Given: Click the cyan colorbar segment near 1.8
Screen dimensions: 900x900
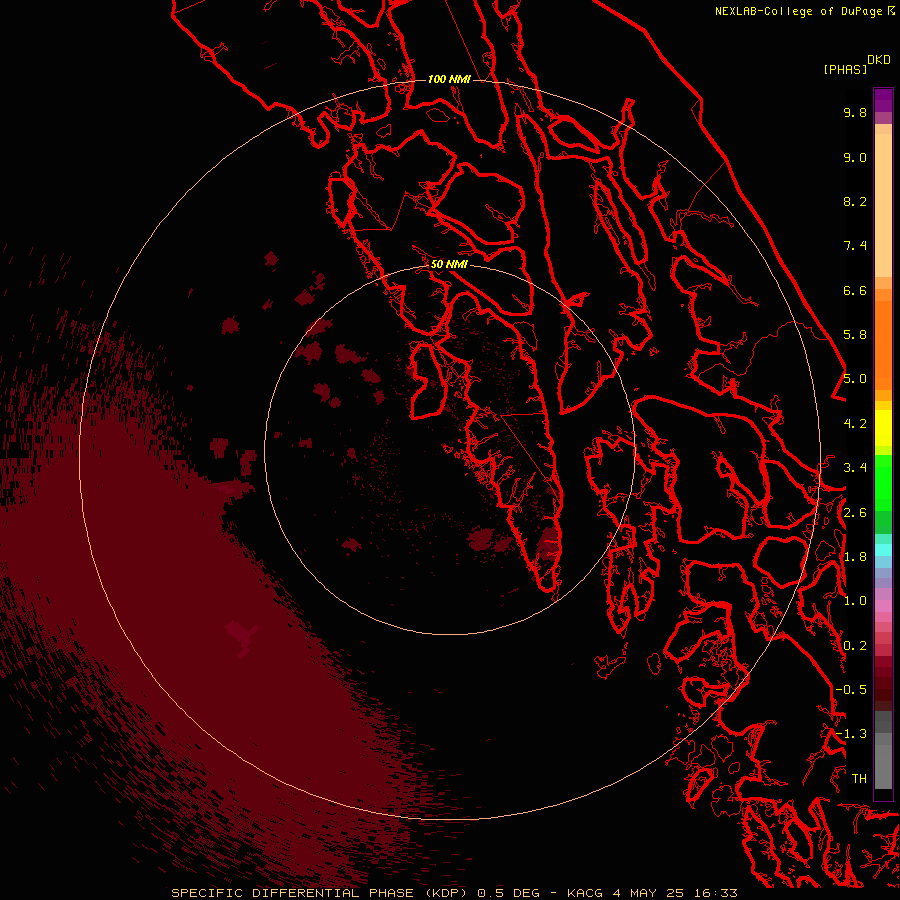Looking at the screenshot, I should pyautogui.click(x=883, y=550).
